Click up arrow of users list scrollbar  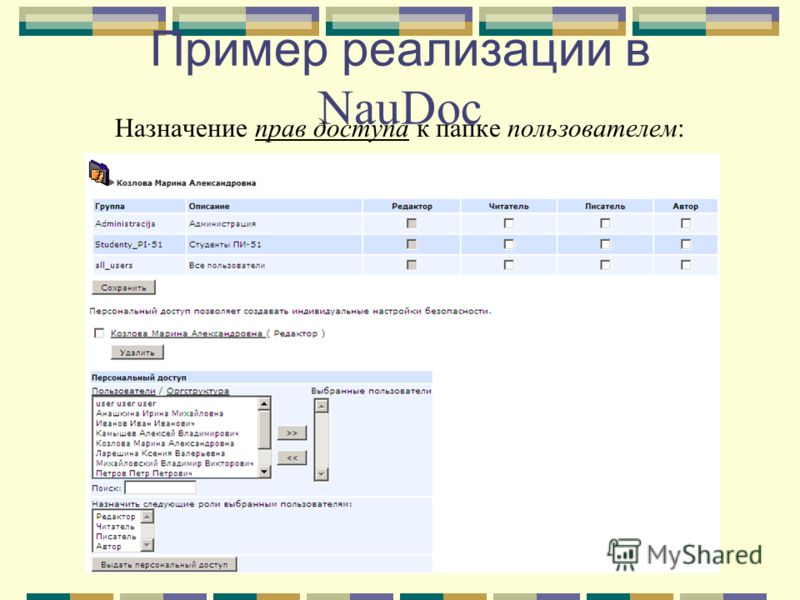[264, 404]
